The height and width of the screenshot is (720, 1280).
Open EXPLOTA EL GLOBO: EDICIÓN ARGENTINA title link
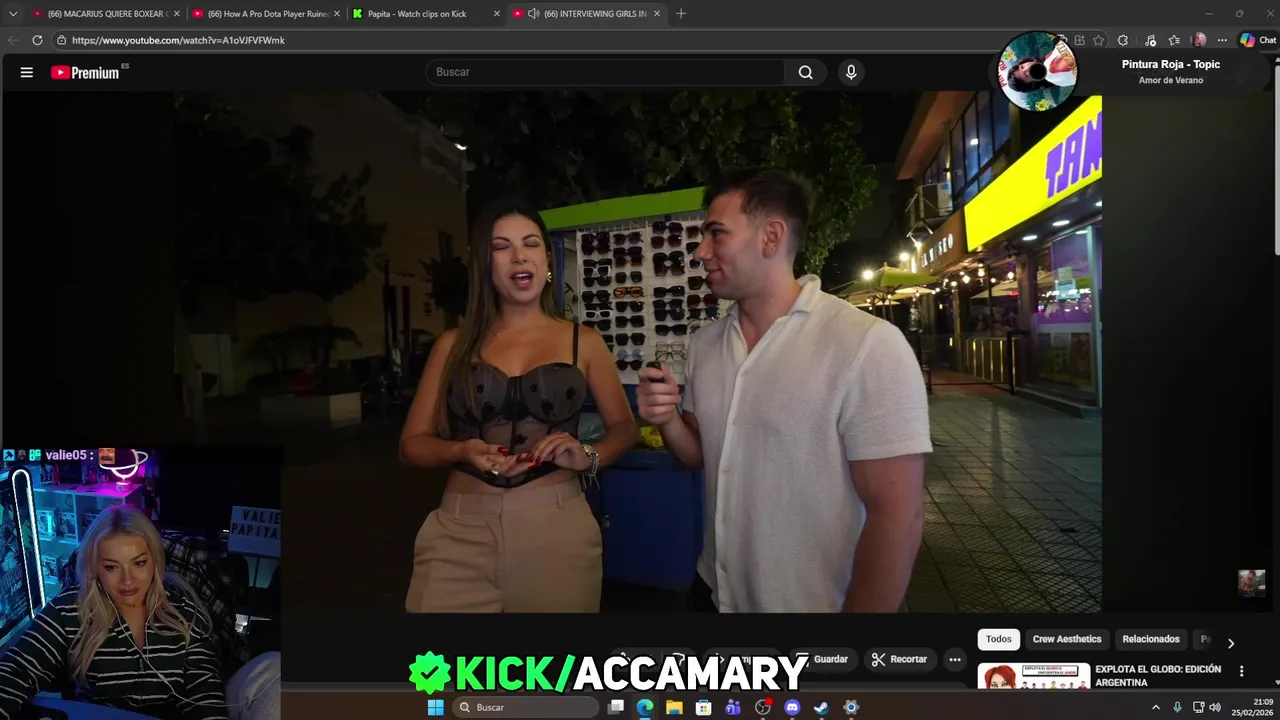1158,675
